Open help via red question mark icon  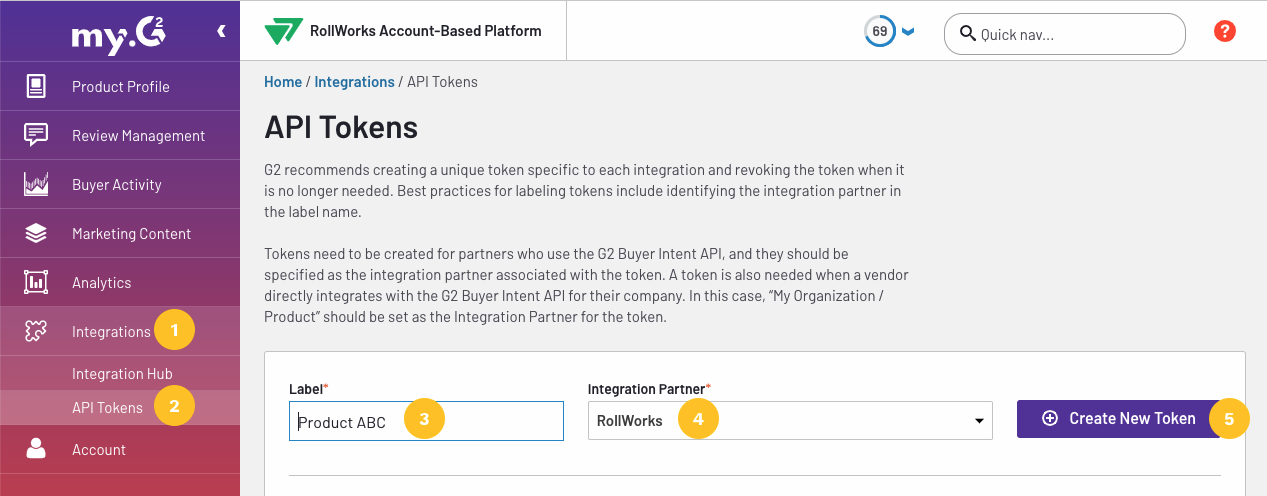point(1224,31)
